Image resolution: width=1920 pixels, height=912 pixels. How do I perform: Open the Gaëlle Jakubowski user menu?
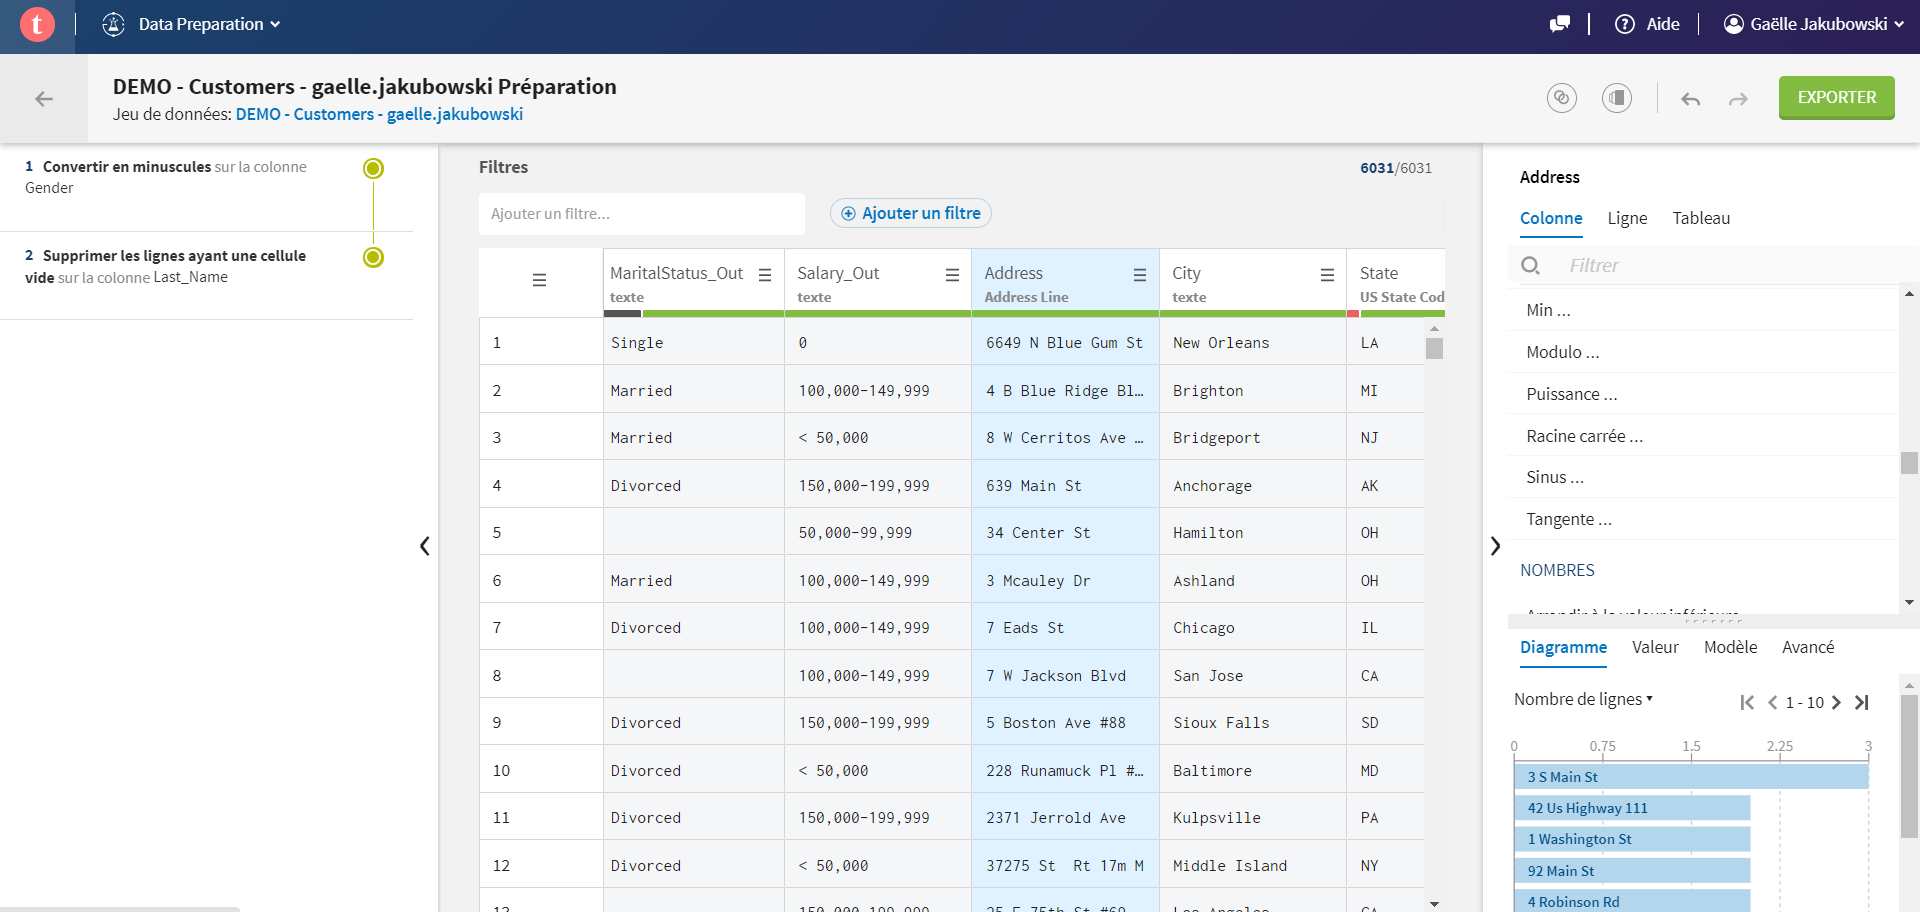pos(1812,24)
